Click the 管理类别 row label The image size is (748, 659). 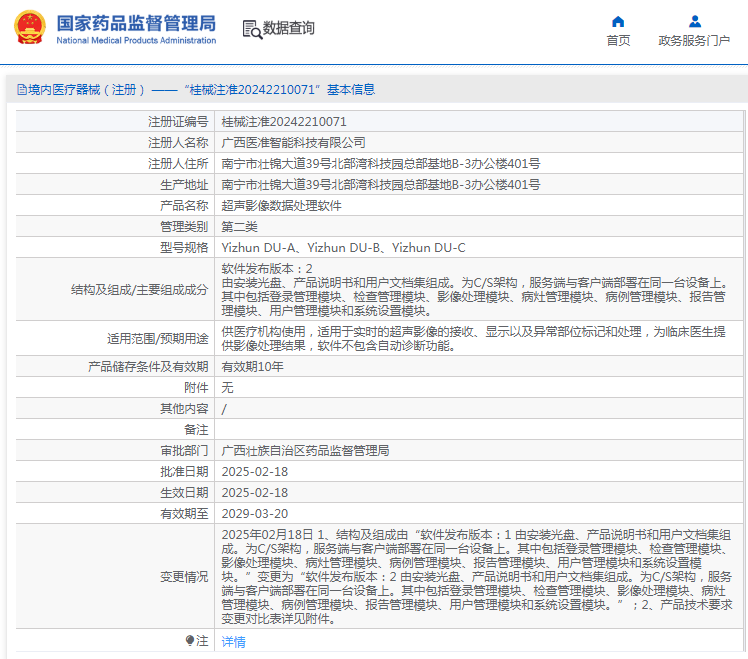pos(184,227)
